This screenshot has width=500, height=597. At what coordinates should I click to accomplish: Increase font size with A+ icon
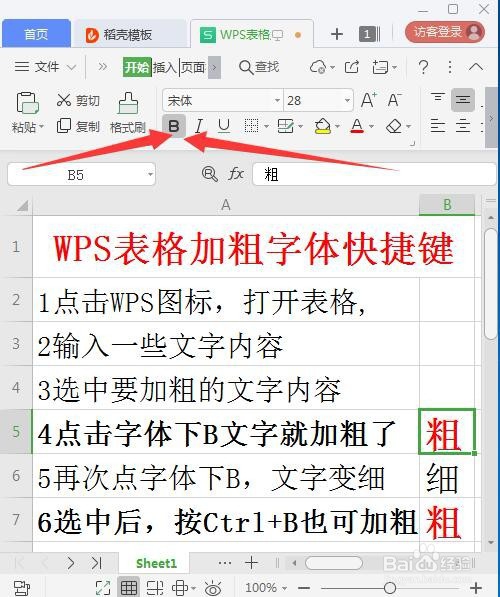369,100
